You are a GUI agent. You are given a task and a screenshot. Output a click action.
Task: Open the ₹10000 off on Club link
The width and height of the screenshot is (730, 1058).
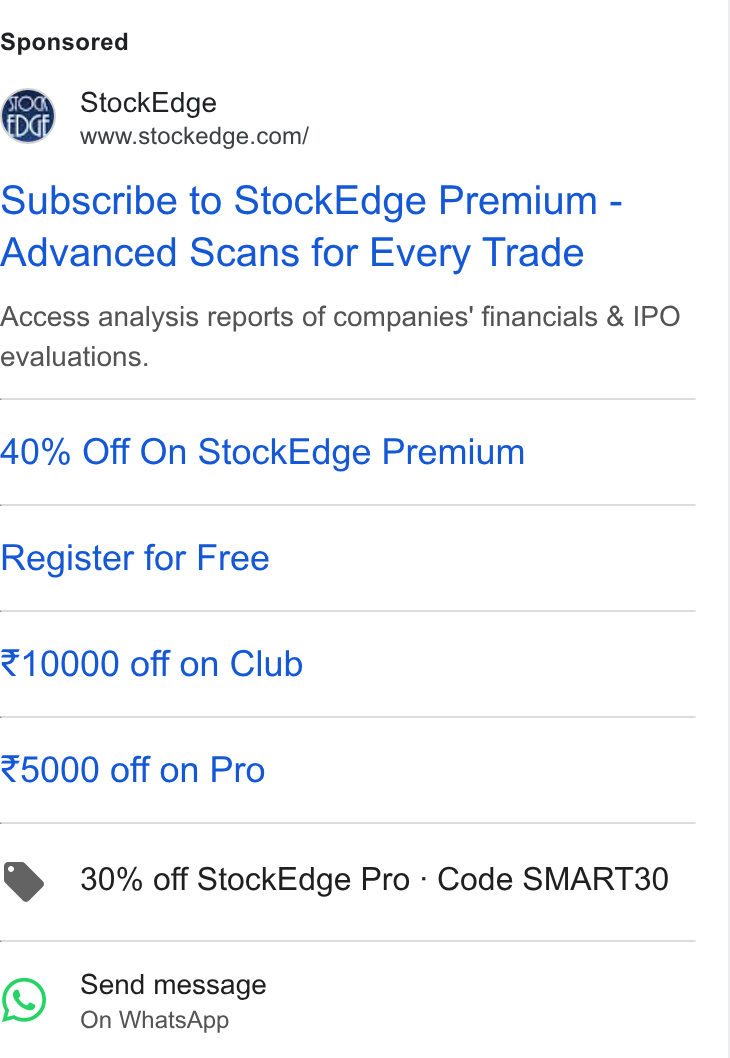pos(151,663)
